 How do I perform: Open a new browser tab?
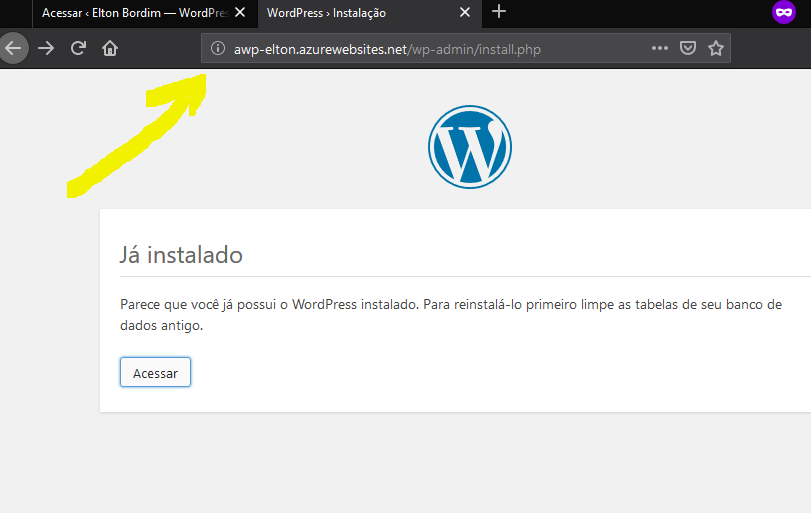(499, 12)
